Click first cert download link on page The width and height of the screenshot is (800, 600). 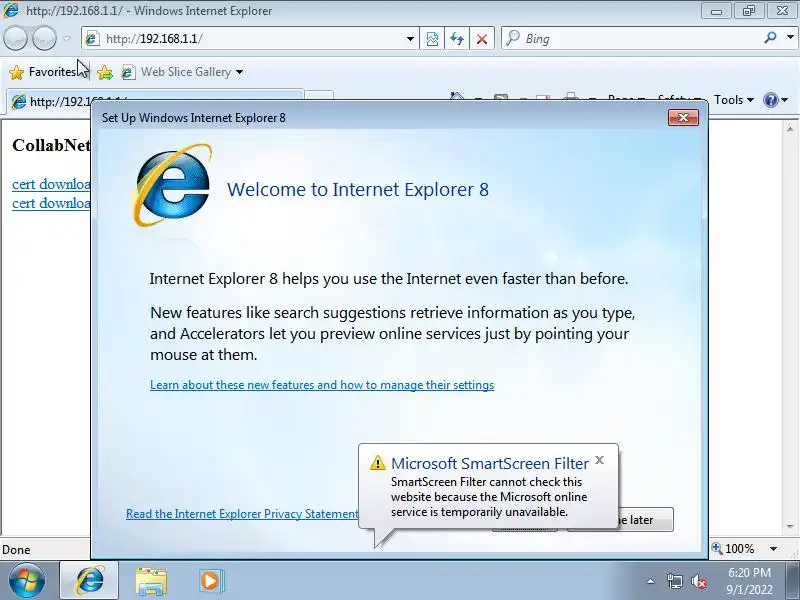51,184
